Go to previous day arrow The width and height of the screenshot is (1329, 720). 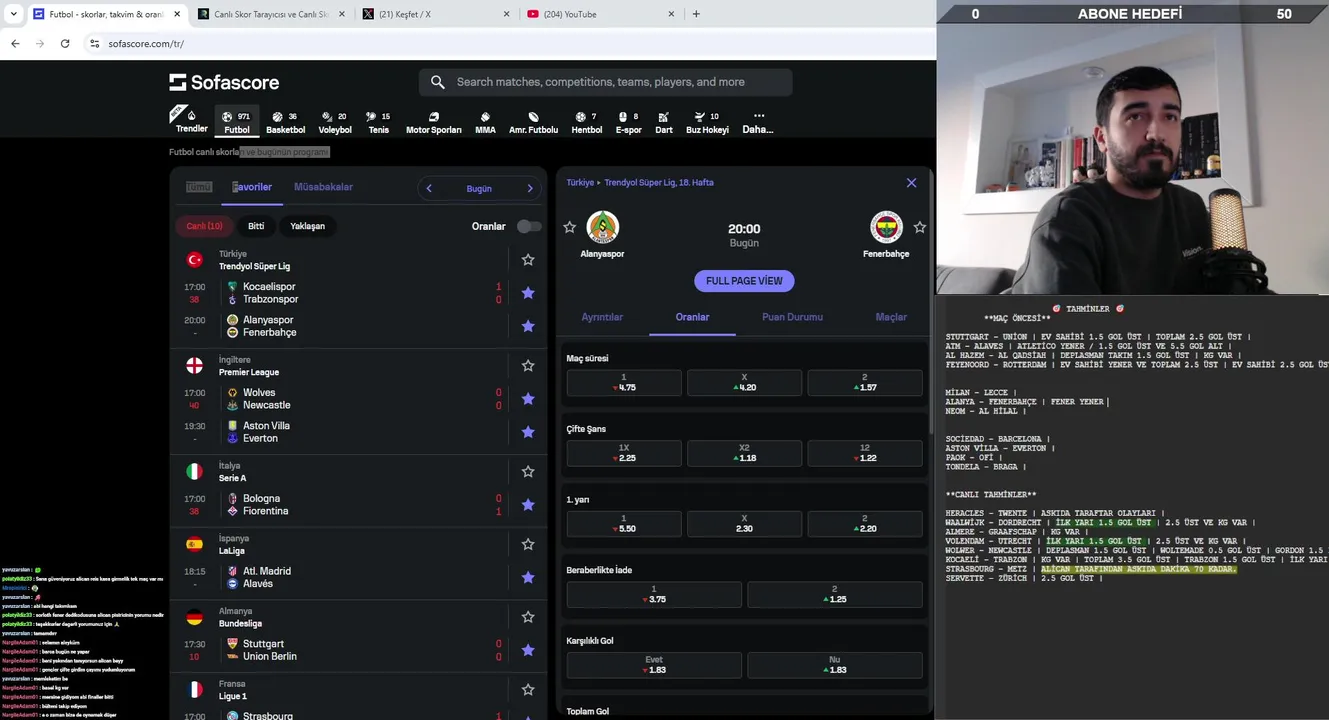point(429,188)
